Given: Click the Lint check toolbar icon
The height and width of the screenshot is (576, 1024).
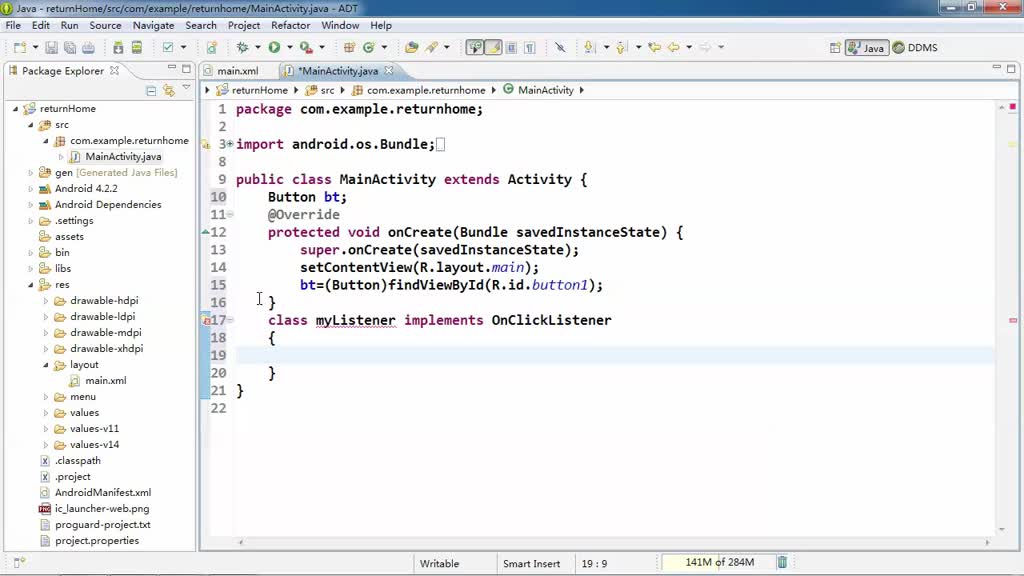Looking at the screenshot, I should (x=168, y=48).
